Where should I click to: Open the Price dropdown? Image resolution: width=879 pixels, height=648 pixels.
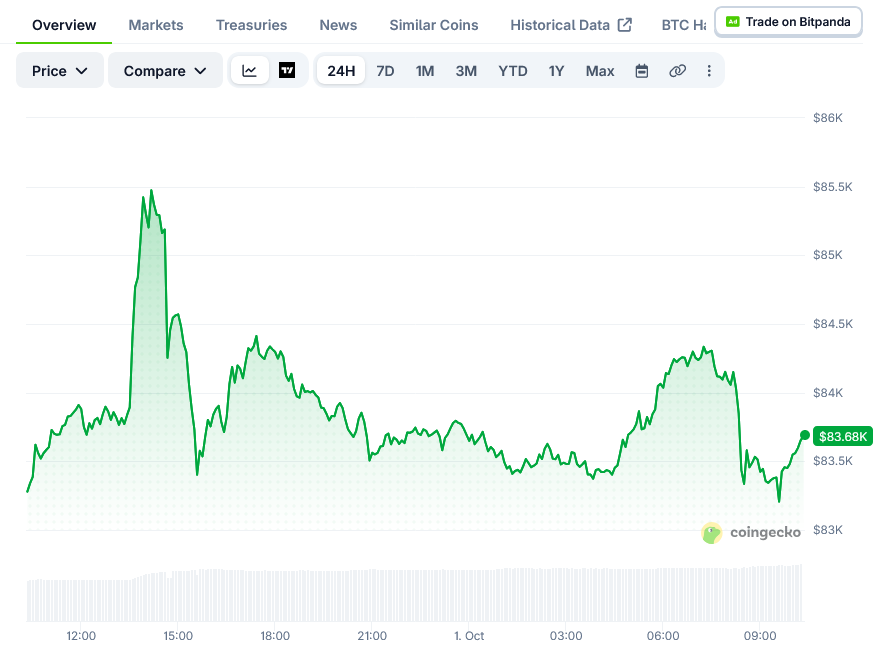point(59,71)
